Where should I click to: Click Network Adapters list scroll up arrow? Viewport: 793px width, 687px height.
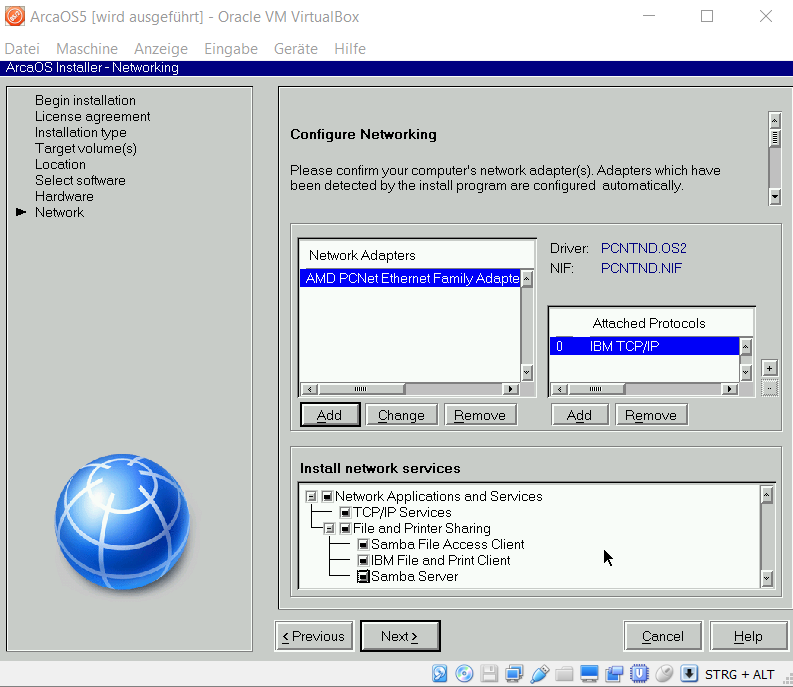(x=526, y=279)
